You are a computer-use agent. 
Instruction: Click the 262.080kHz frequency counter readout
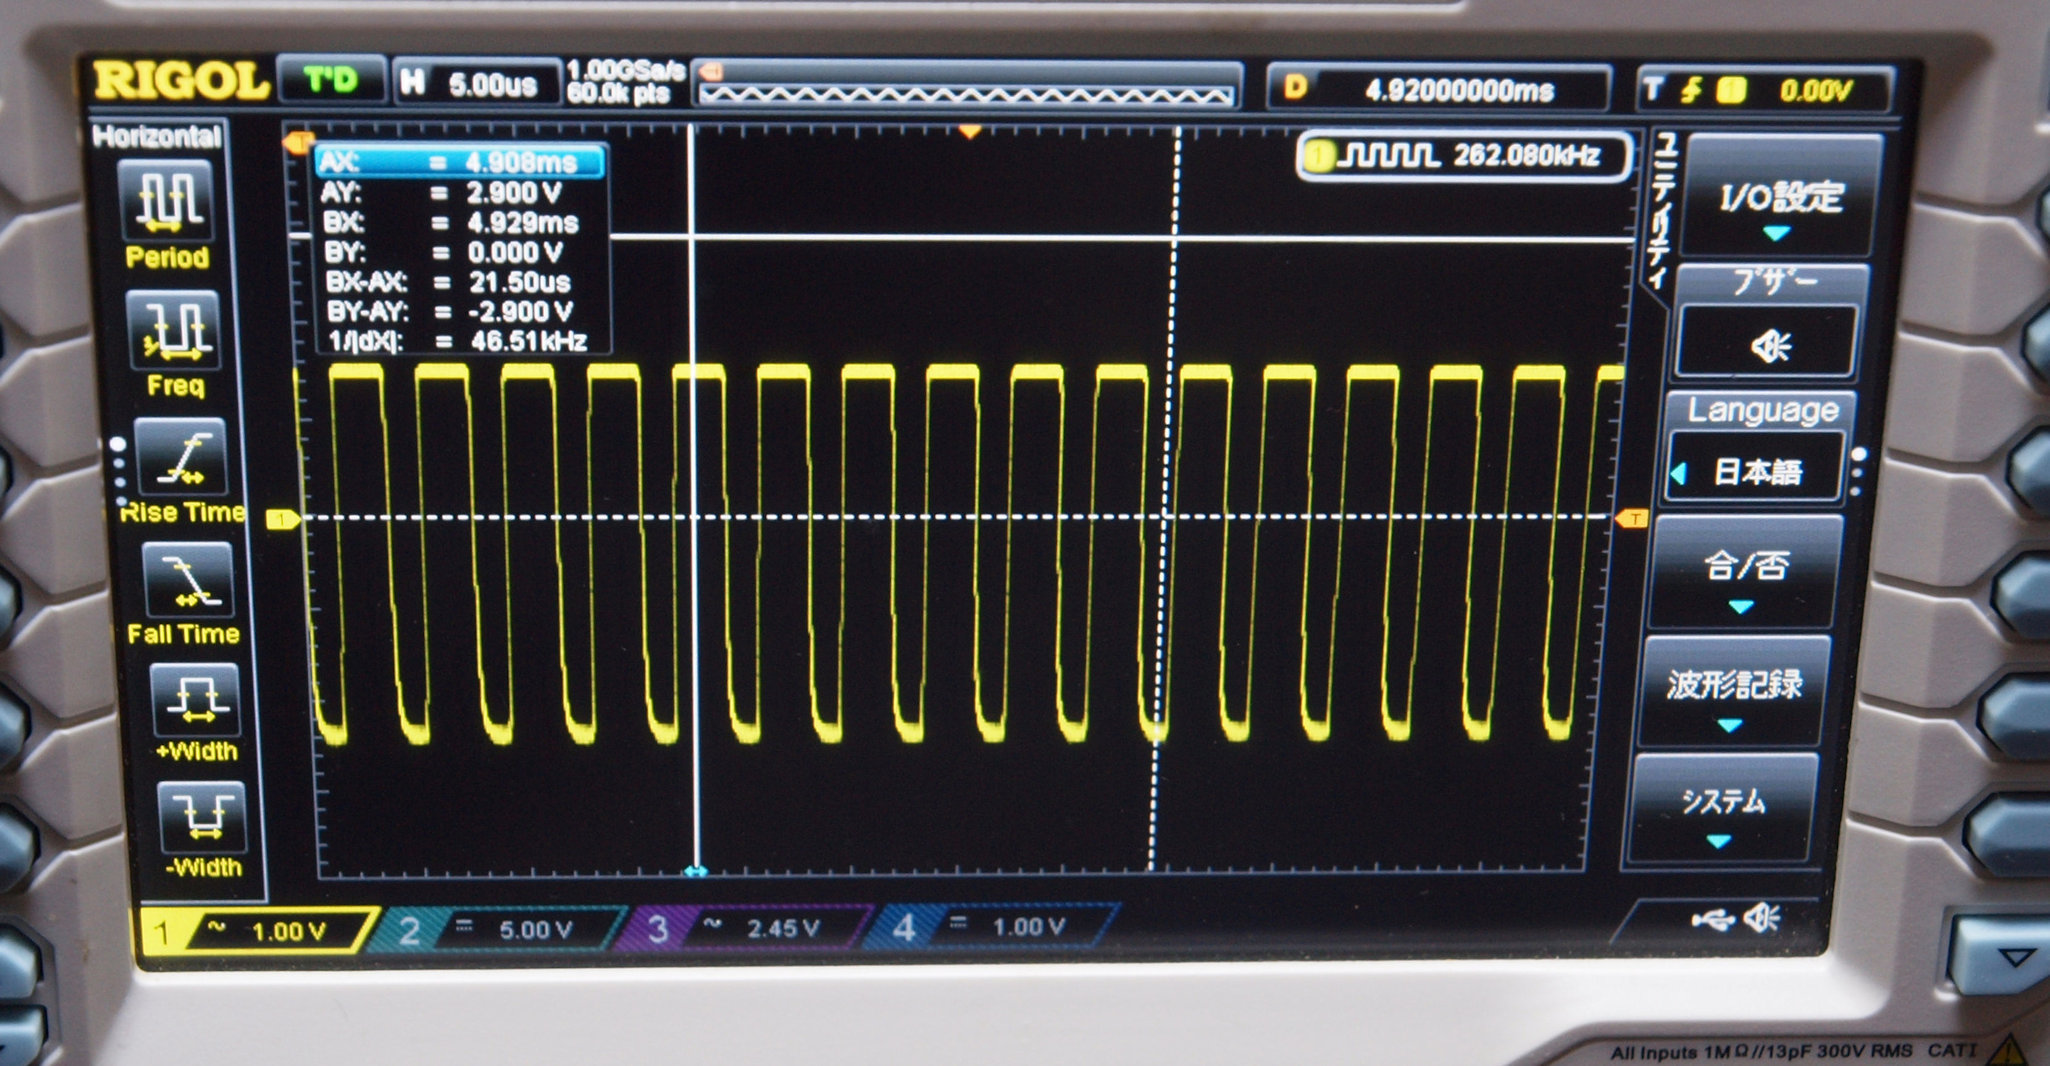point(1464,156)
